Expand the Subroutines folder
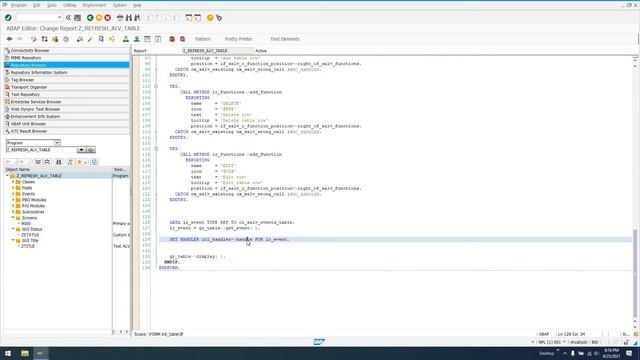 tap(13, 212)
